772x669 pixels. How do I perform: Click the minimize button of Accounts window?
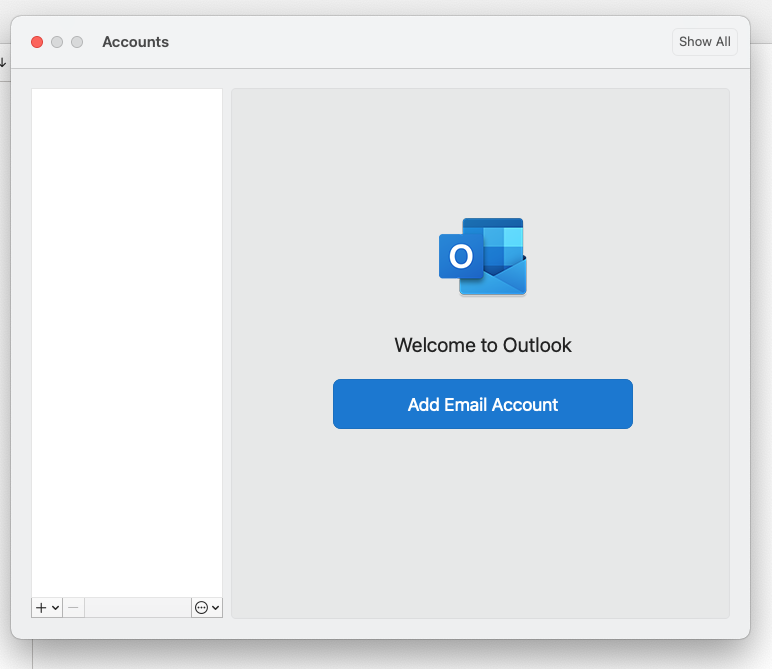[x=57, y=42]
